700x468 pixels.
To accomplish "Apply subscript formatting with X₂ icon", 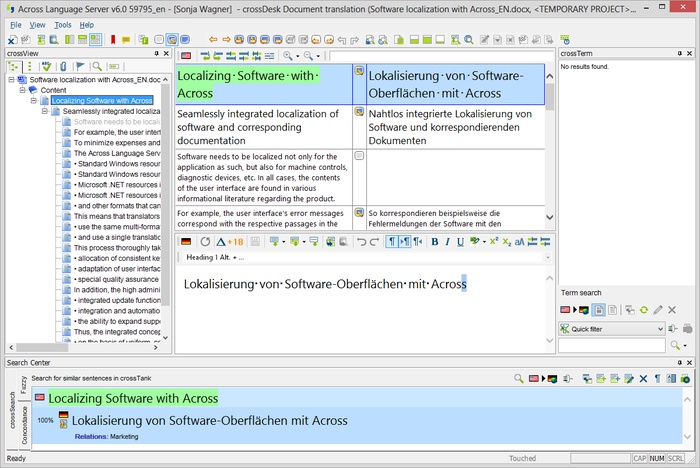I will point(506,242).
